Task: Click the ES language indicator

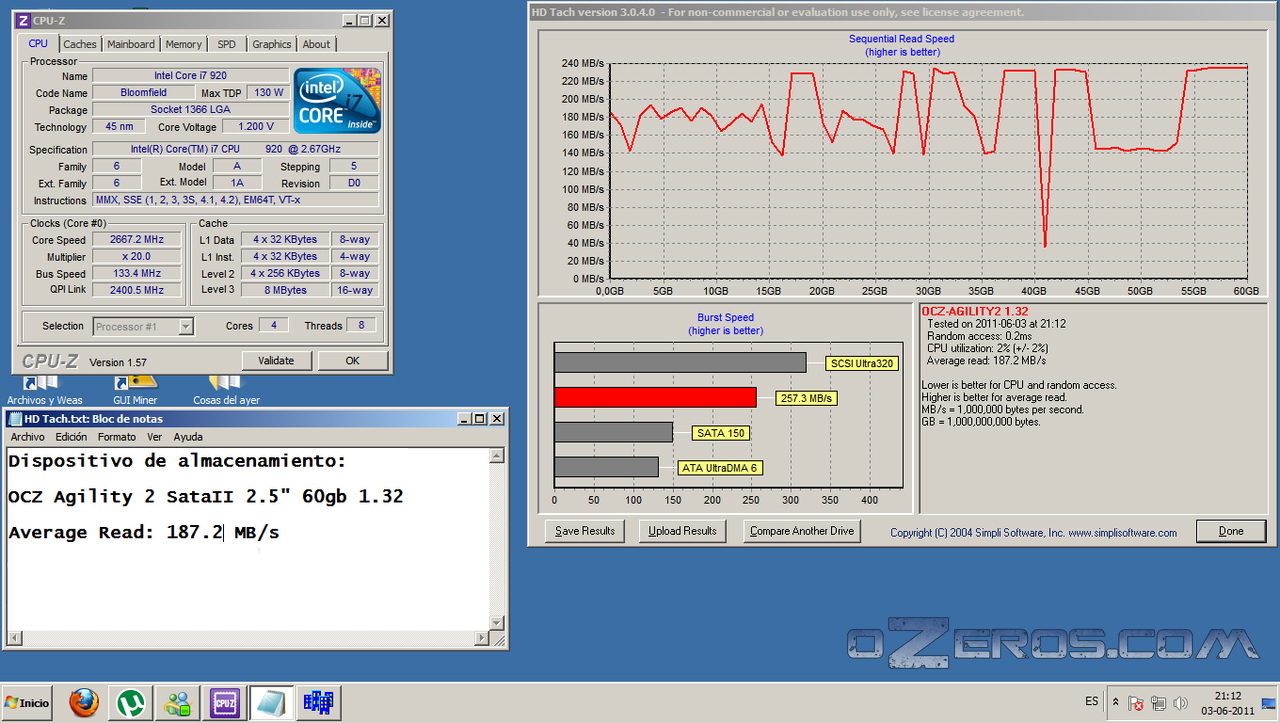Action: (1091, 702)
